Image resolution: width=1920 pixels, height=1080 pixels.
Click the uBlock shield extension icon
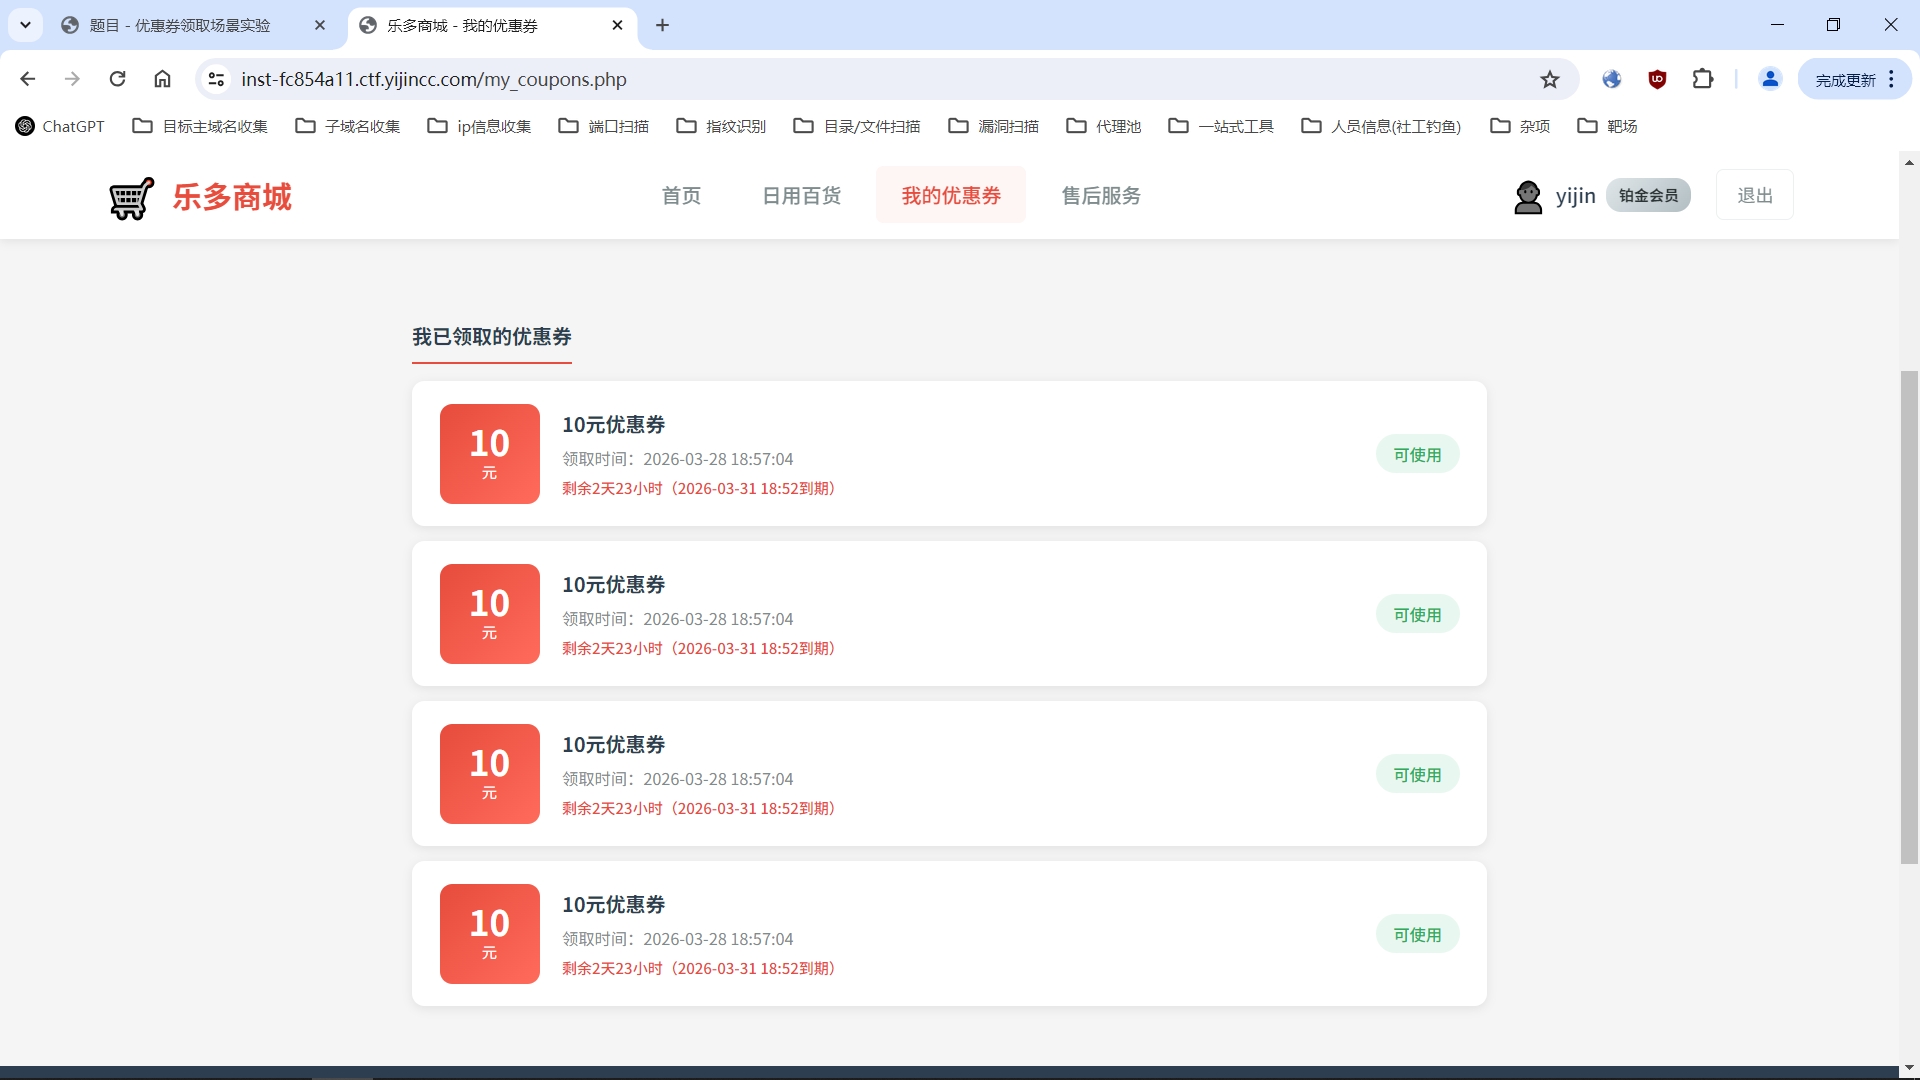tap(1657, 79)
